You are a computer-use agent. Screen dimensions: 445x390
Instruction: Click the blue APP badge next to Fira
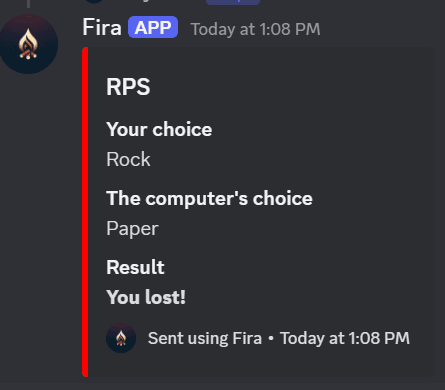tap(153, 27)
